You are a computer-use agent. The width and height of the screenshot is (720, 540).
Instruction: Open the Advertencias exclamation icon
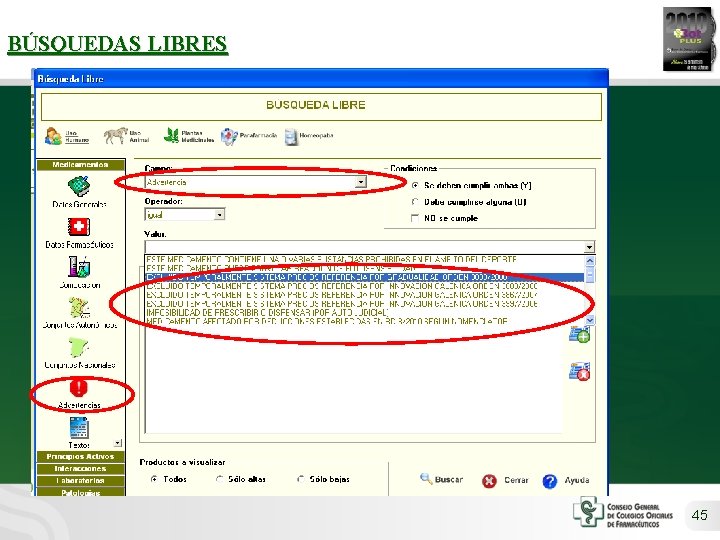click(79, 387)
